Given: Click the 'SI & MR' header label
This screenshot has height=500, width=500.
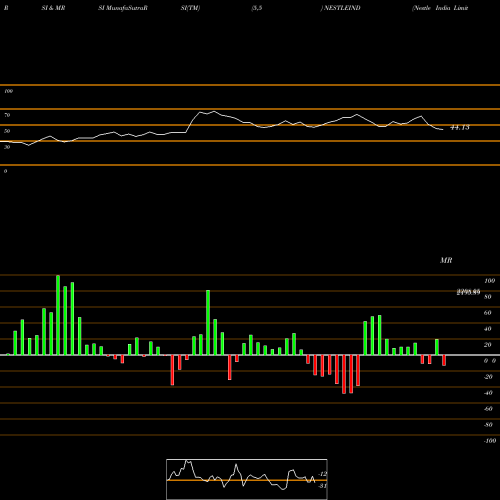Looking at the screenshot, I should point(53,8).
